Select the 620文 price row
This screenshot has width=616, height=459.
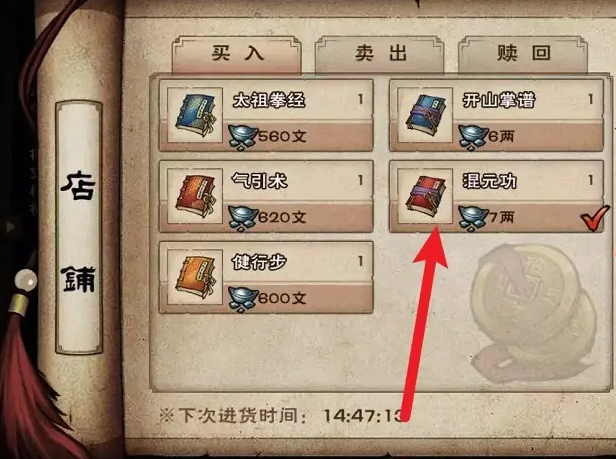click(x=266, y=217)
